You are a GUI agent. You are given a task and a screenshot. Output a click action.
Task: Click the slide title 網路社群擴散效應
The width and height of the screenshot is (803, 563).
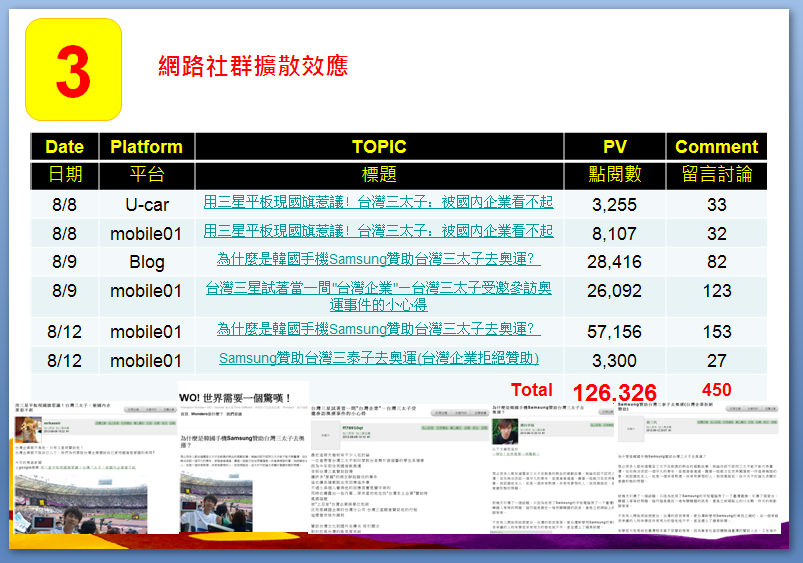click(253, 66)
